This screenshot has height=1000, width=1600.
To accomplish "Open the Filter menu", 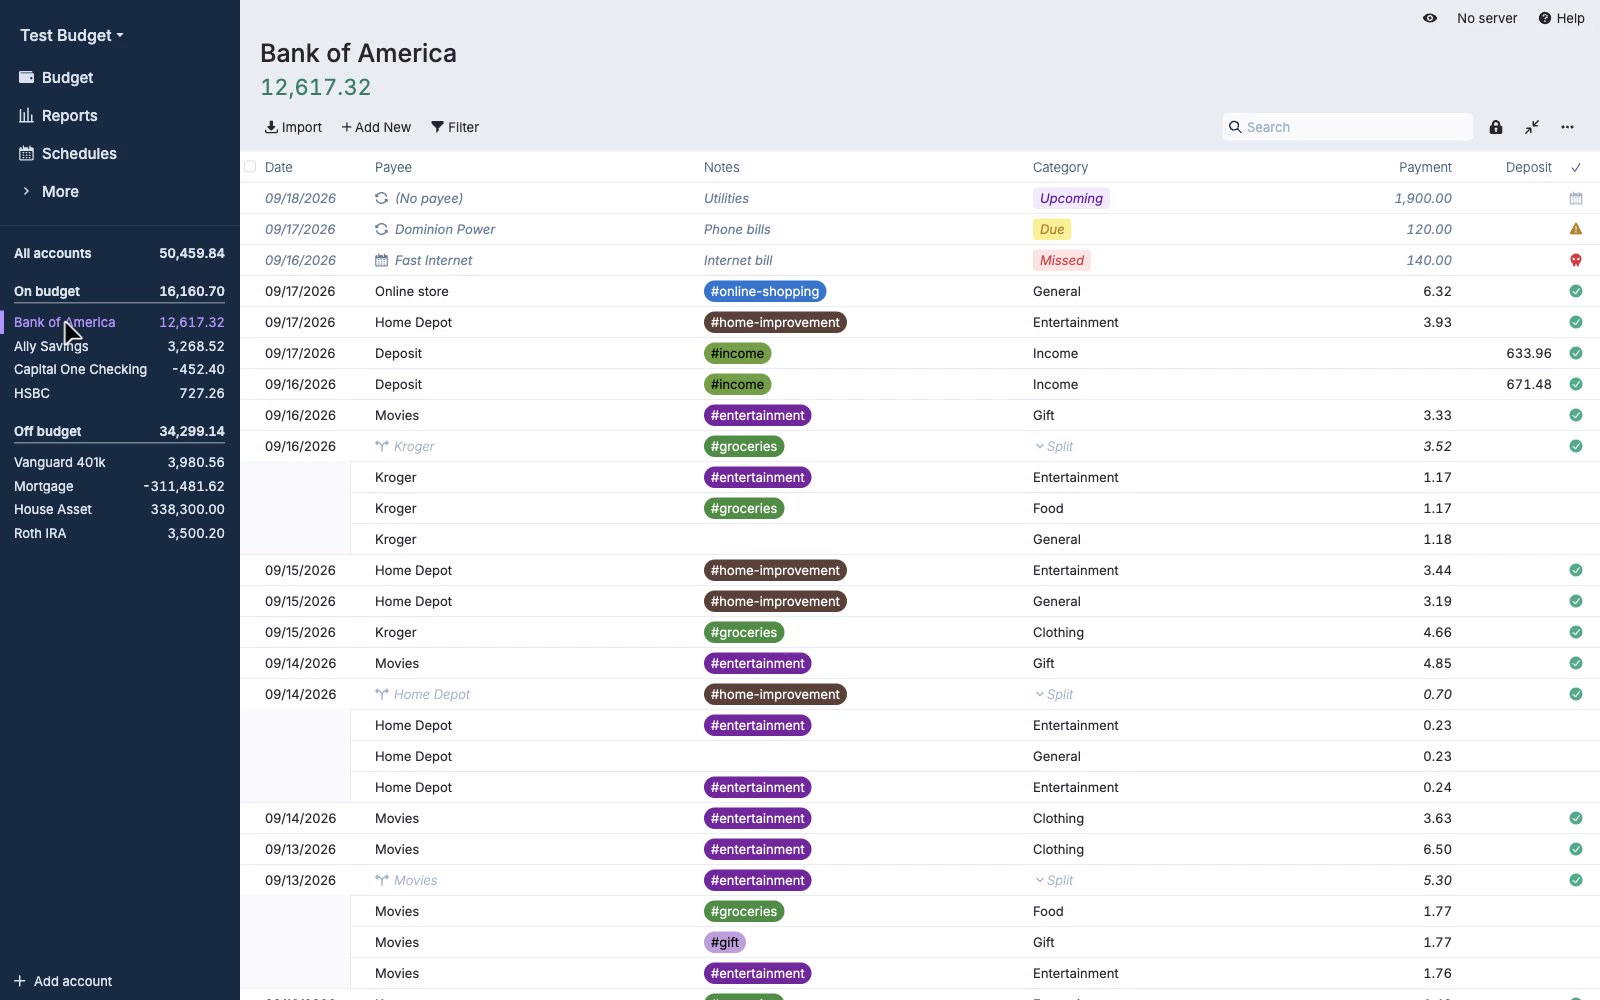I will coord(455,127).
